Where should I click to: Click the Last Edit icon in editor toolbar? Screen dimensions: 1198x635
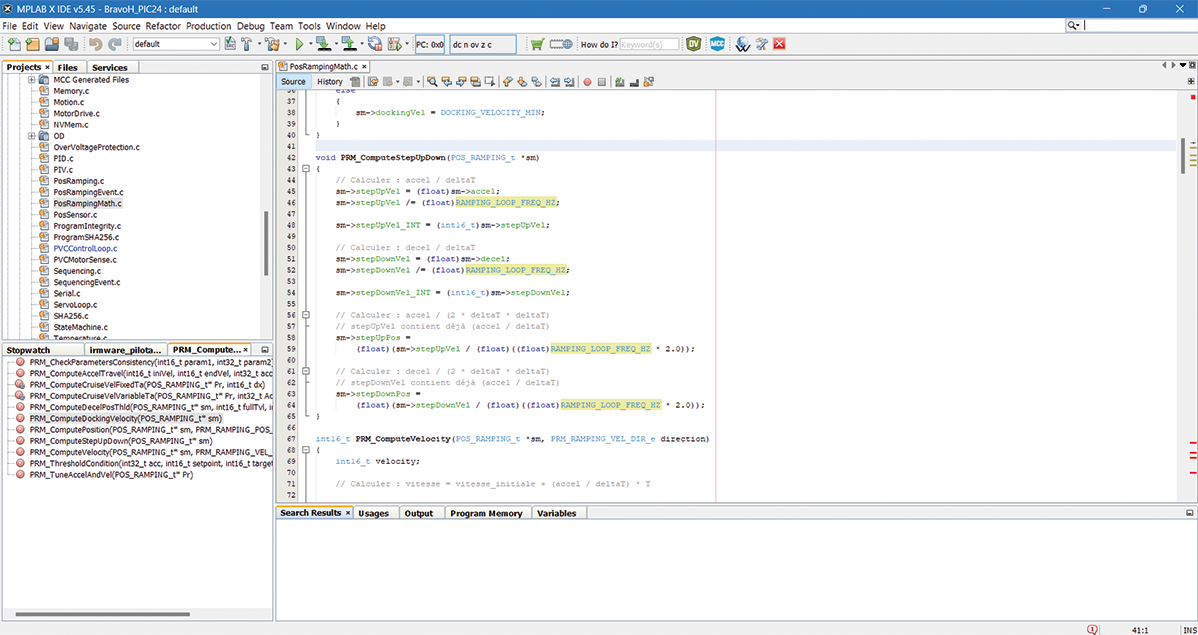coord(373,82)
